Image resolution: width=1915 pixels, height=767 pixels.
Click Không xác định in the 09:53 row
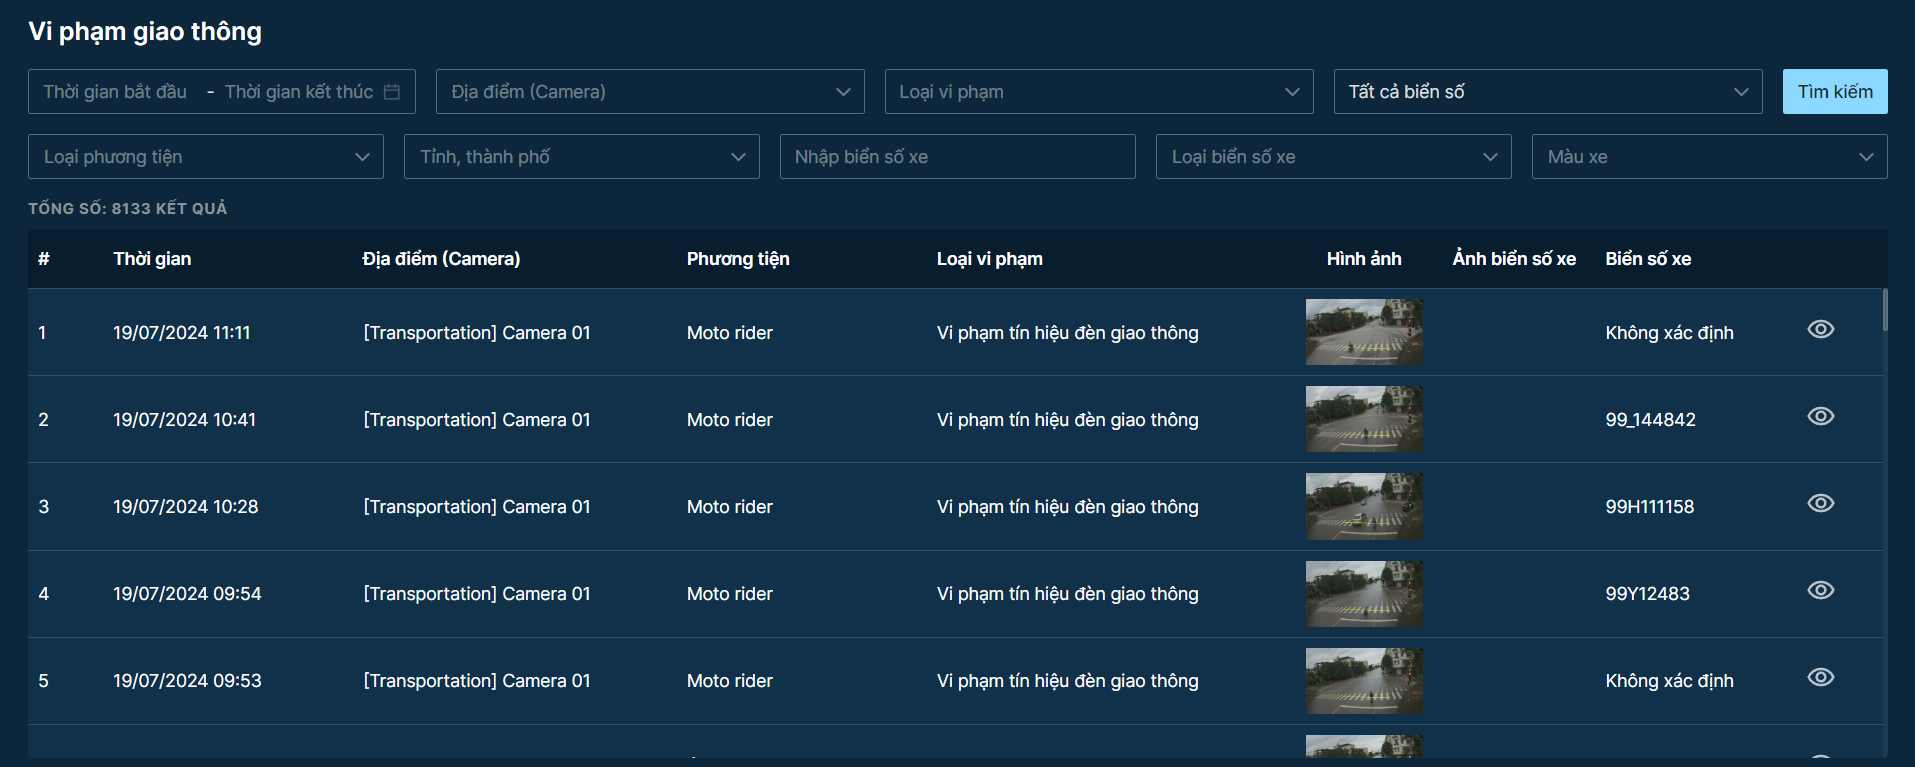(x=1670, y=681)
